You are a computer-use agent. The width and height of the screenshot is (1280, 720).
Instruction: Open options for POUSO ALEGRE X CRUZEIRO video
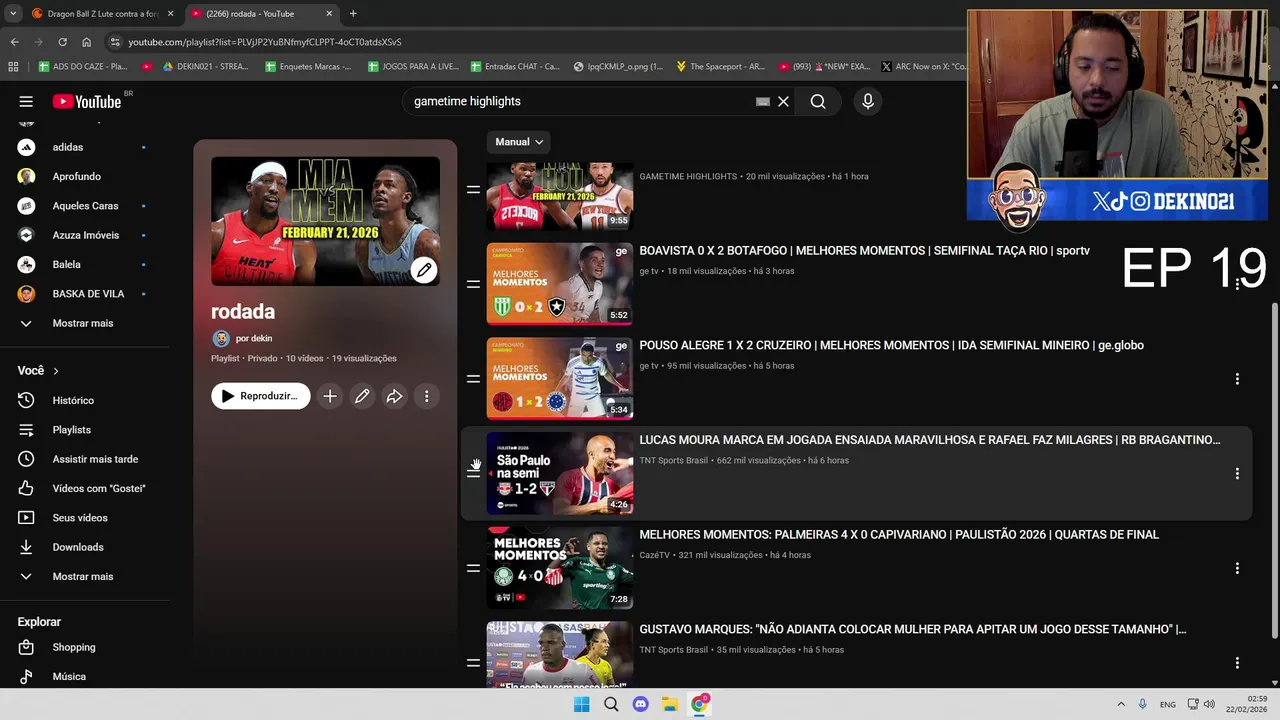click(1237, 379)
